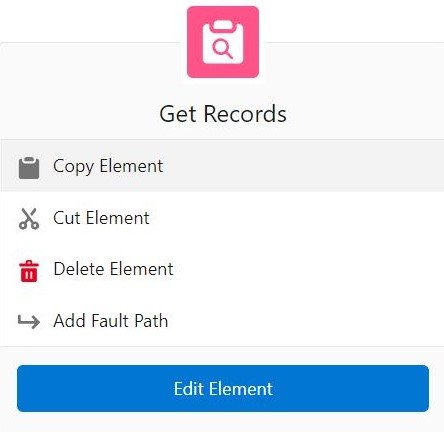The image size is (444, 432).
Task: Click the 'Add Fault Path' text label
Action: [111, 321]
